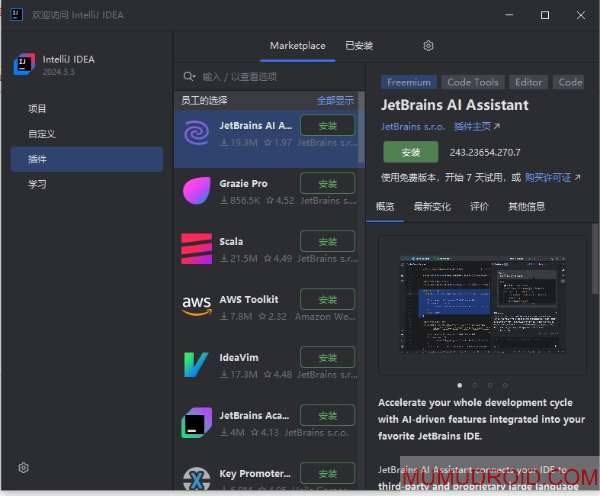The height and width of the screenshot is (496, 600).
Task: Install the IdeaVim plugin
Action: [328, 358]
